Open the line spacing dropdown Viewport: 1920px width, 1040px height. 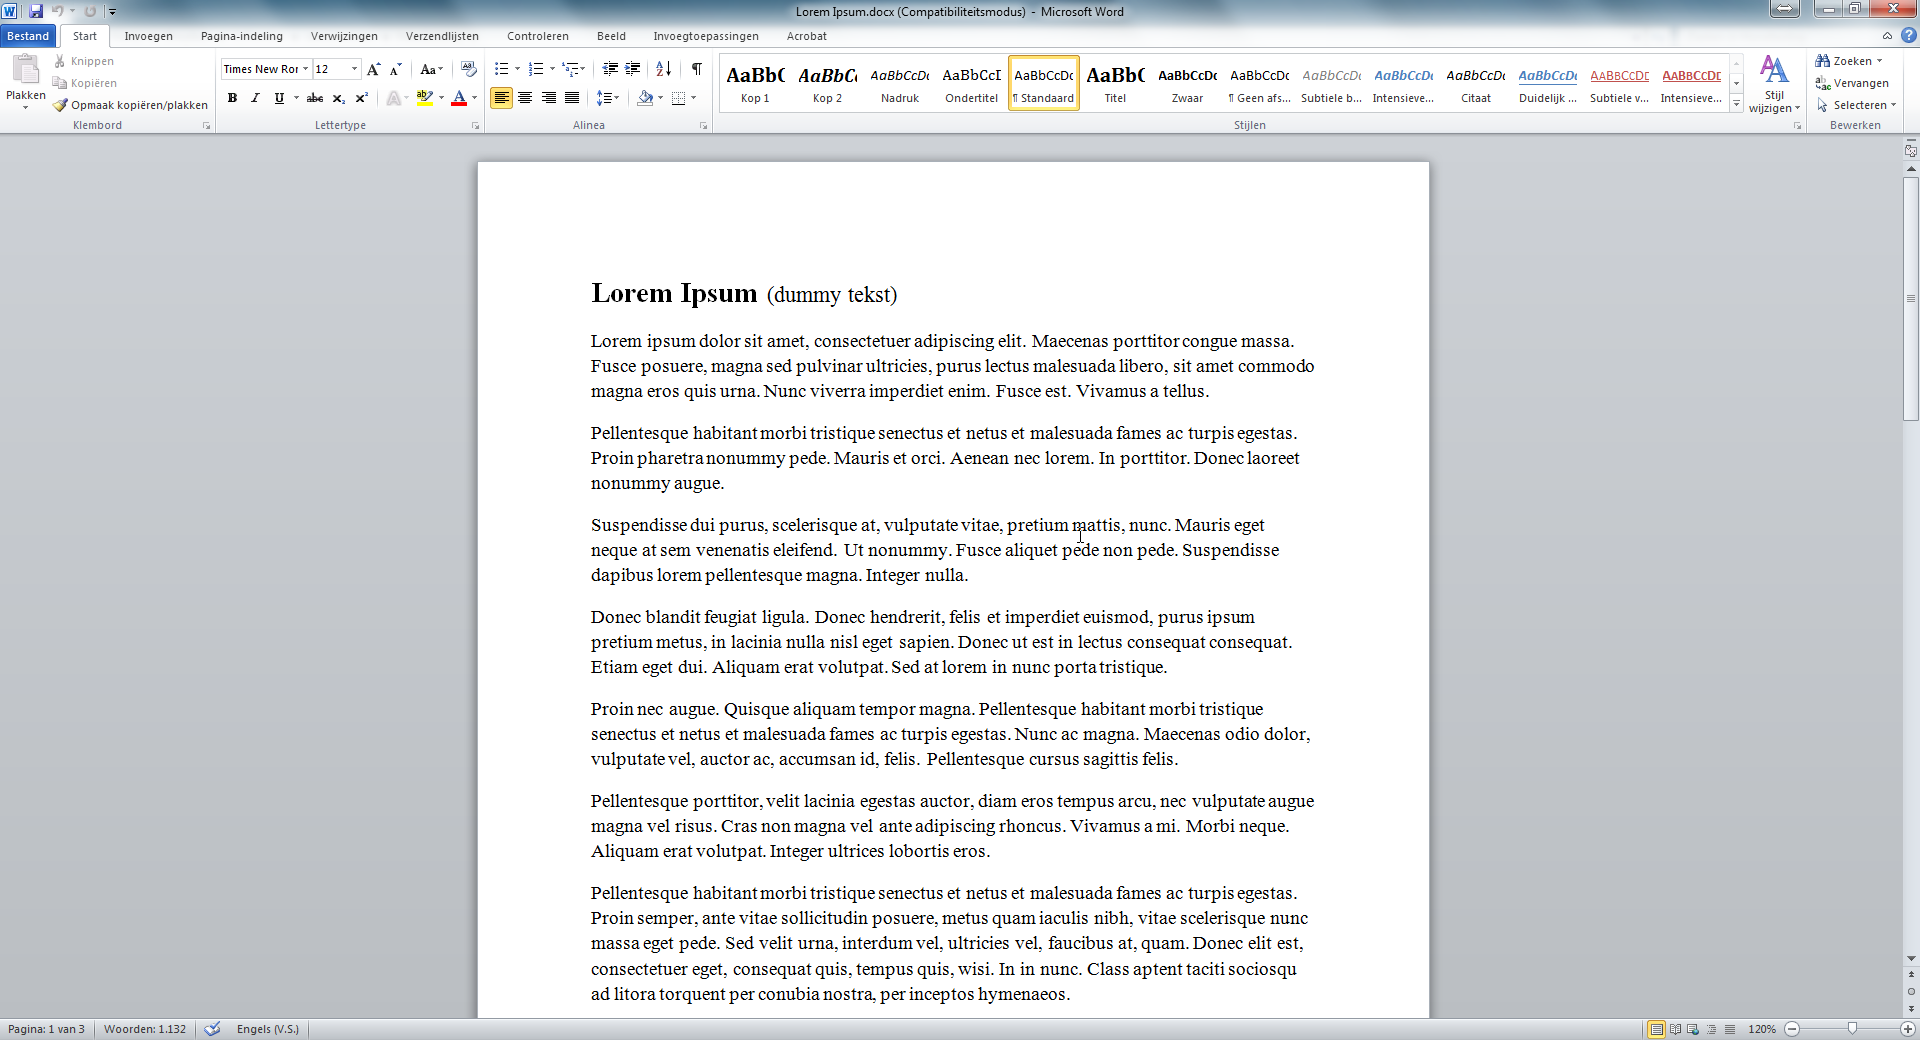click(607, 98)
